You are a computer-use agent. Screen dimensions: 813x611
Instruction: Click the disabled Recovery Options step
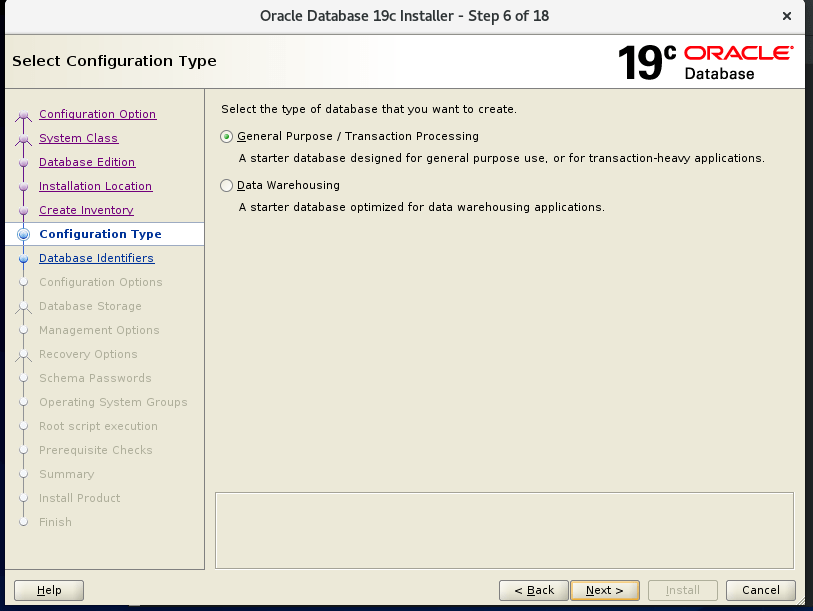pyautogui.click(x=88, y=354)
